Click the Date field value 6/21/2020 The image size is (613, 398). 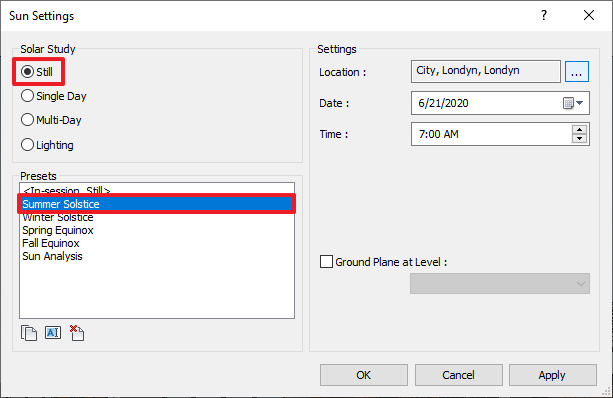coord(443,103)
